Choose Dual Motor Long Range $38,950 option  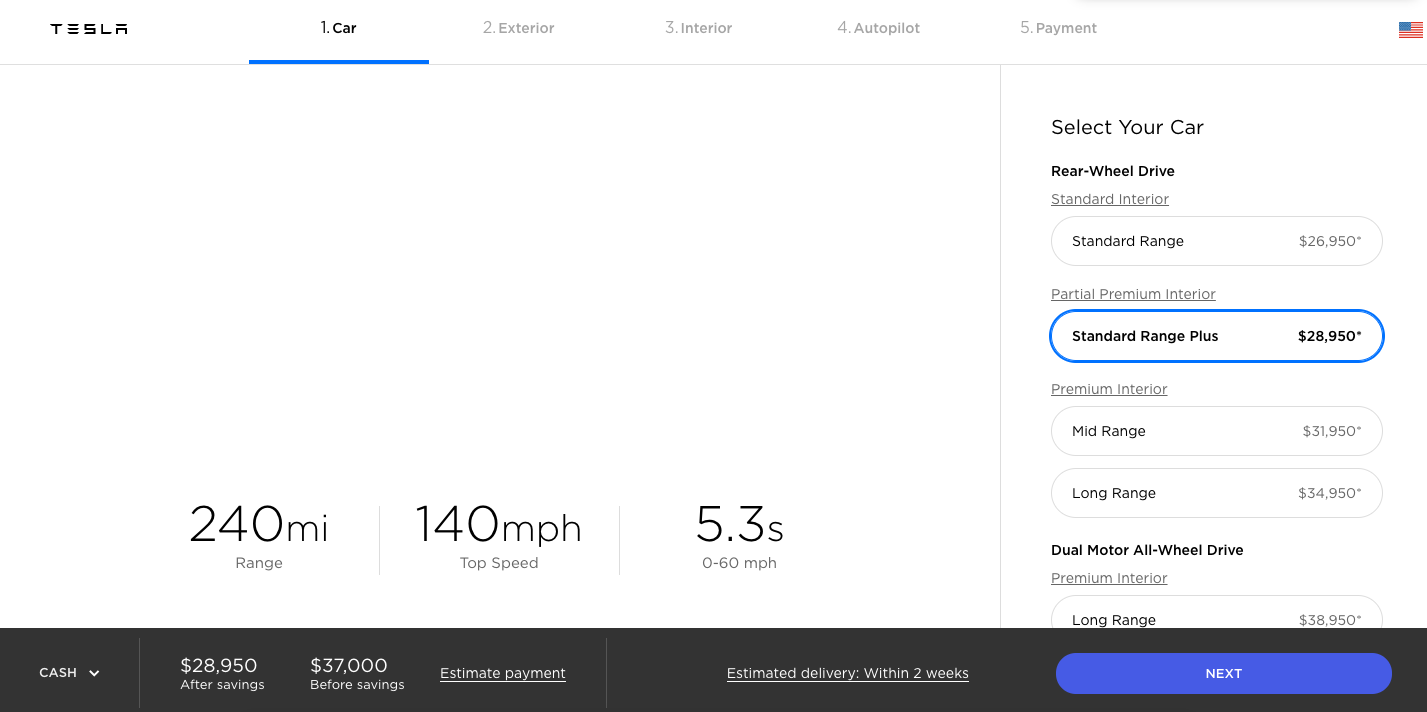[1216, 612]
